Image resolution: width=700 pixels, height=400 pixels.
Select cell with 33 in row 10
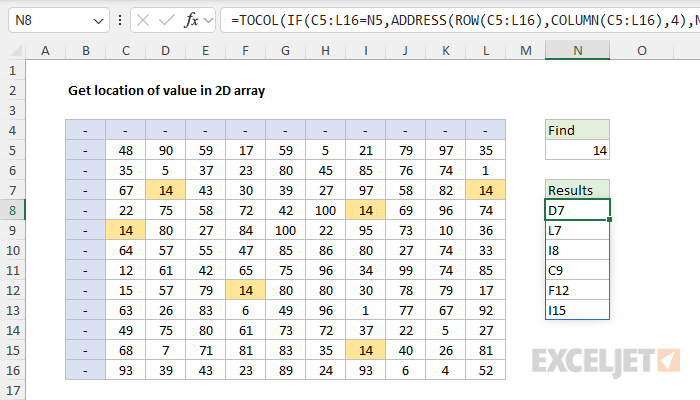click(x=486, y=250)
